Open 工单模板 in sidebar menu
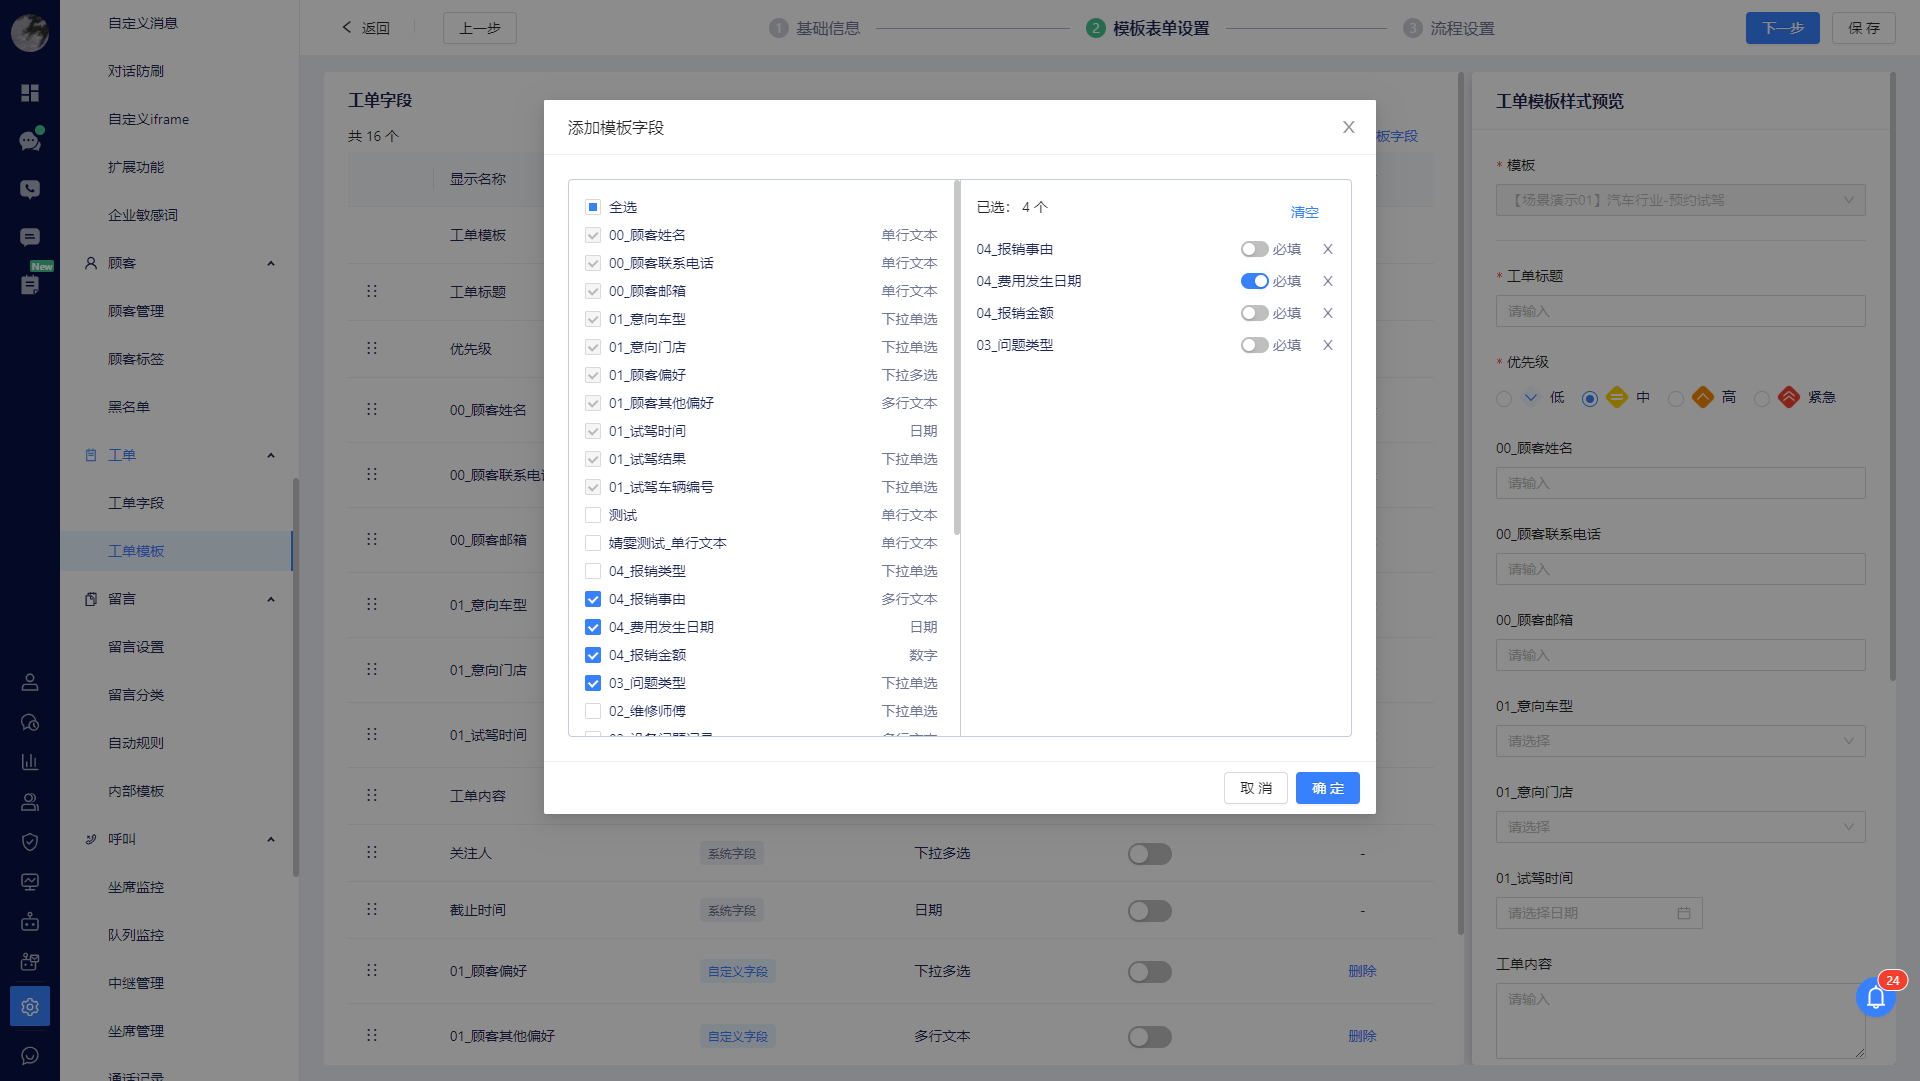The height and width of the screenshot is (1081, 1920). (x=136, y=551)
